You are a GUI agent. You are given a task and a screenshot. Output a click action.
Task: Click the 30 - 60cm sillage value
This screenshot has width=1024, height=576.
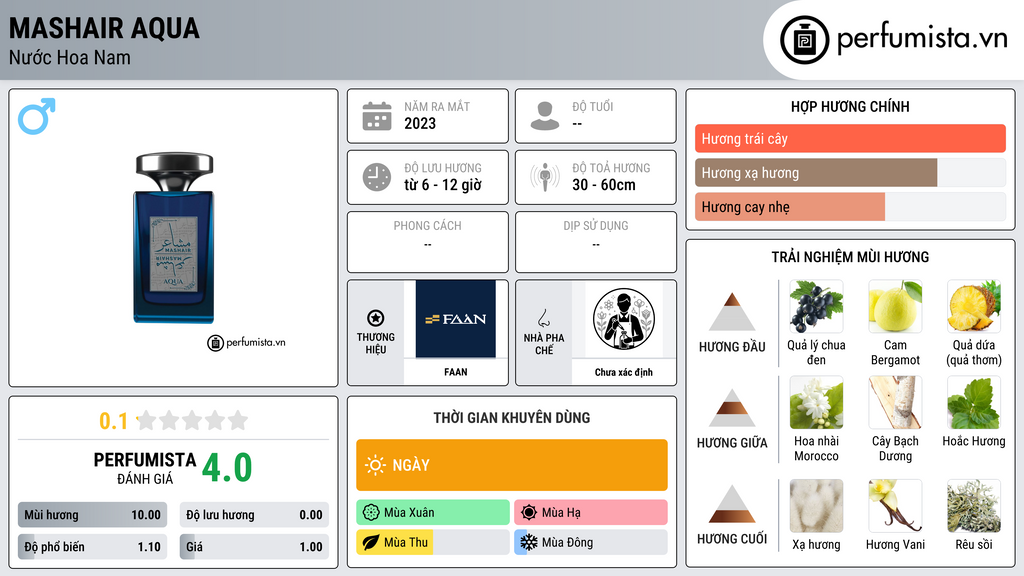pyautogui.click(x=604, y=185)
